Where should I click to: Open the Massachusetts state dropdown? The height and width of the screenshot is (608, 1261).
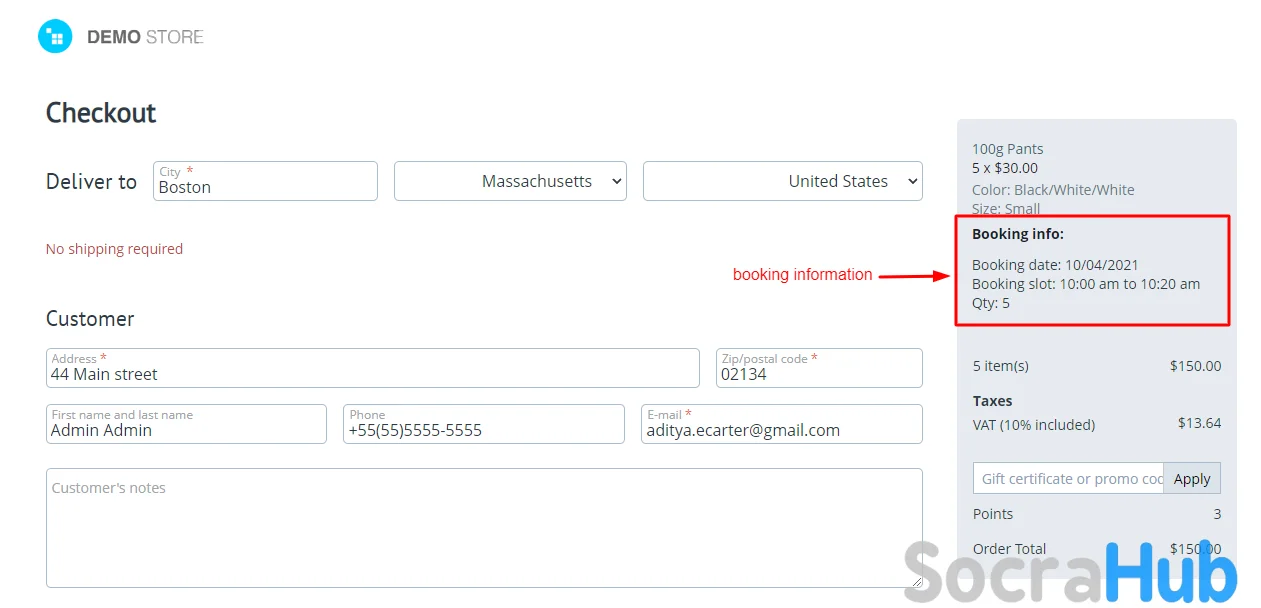510,181
